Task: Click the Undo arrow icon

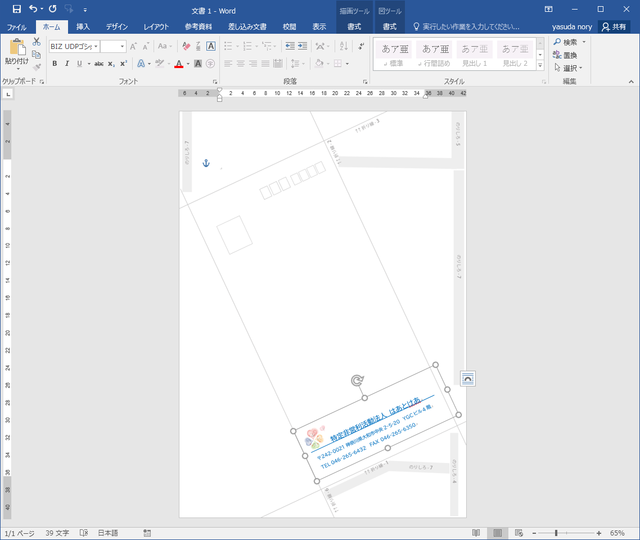Action: pos(34,9)
